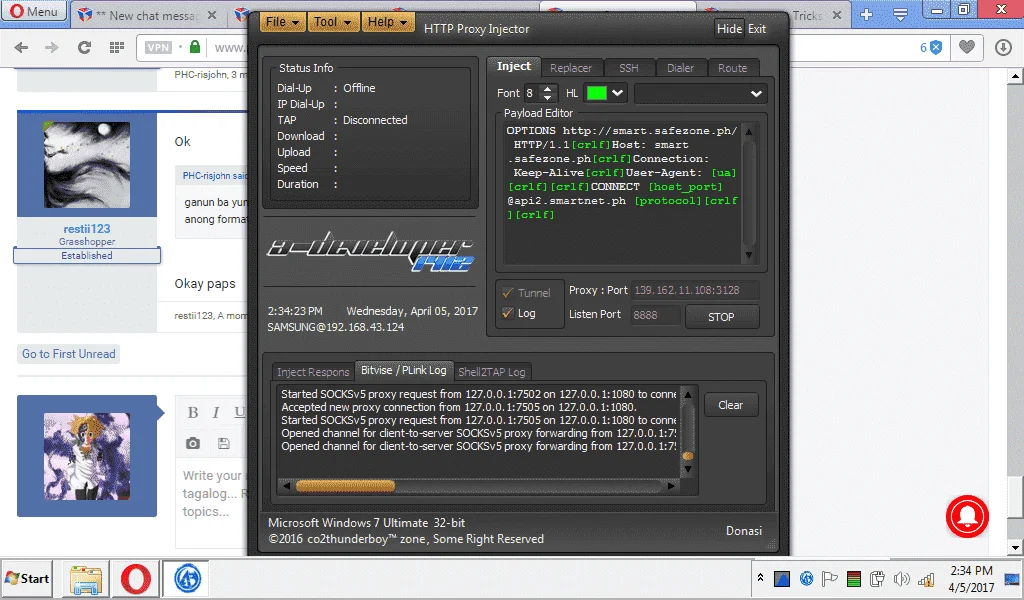Open the Help menu dropdown

387,22
